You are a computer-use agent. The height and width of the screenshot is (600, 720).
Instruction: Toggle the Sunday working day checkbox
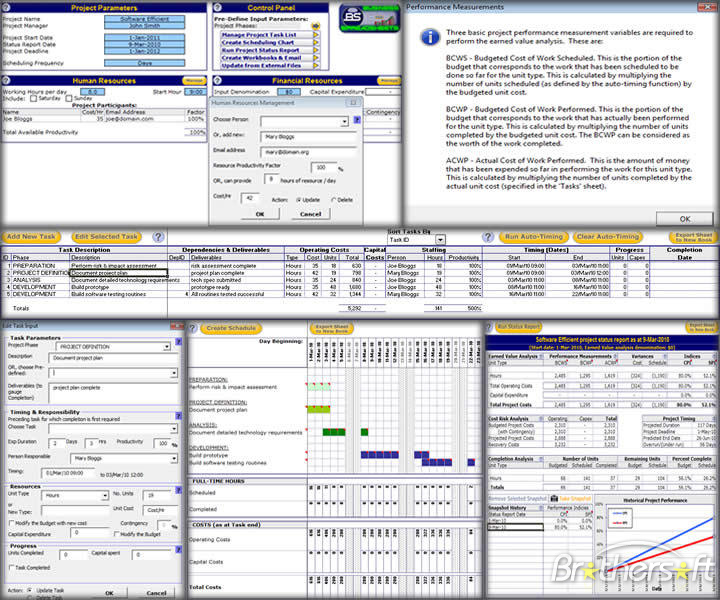69,99
